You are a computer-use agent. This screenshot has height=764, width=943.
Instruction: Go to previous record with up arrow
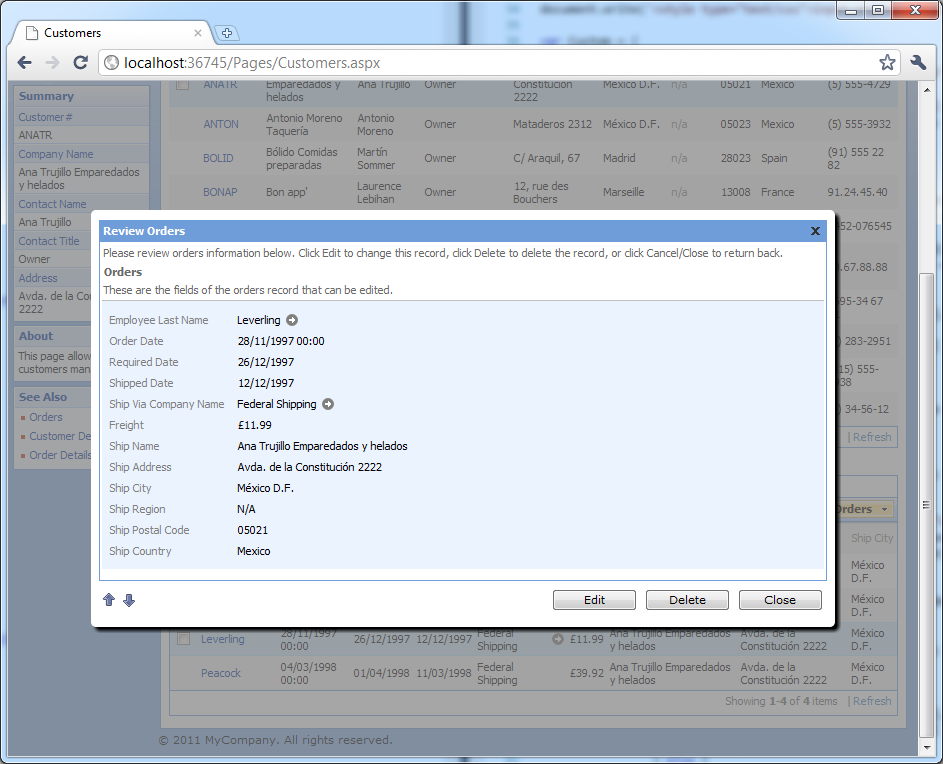click(x=109, y=600)
